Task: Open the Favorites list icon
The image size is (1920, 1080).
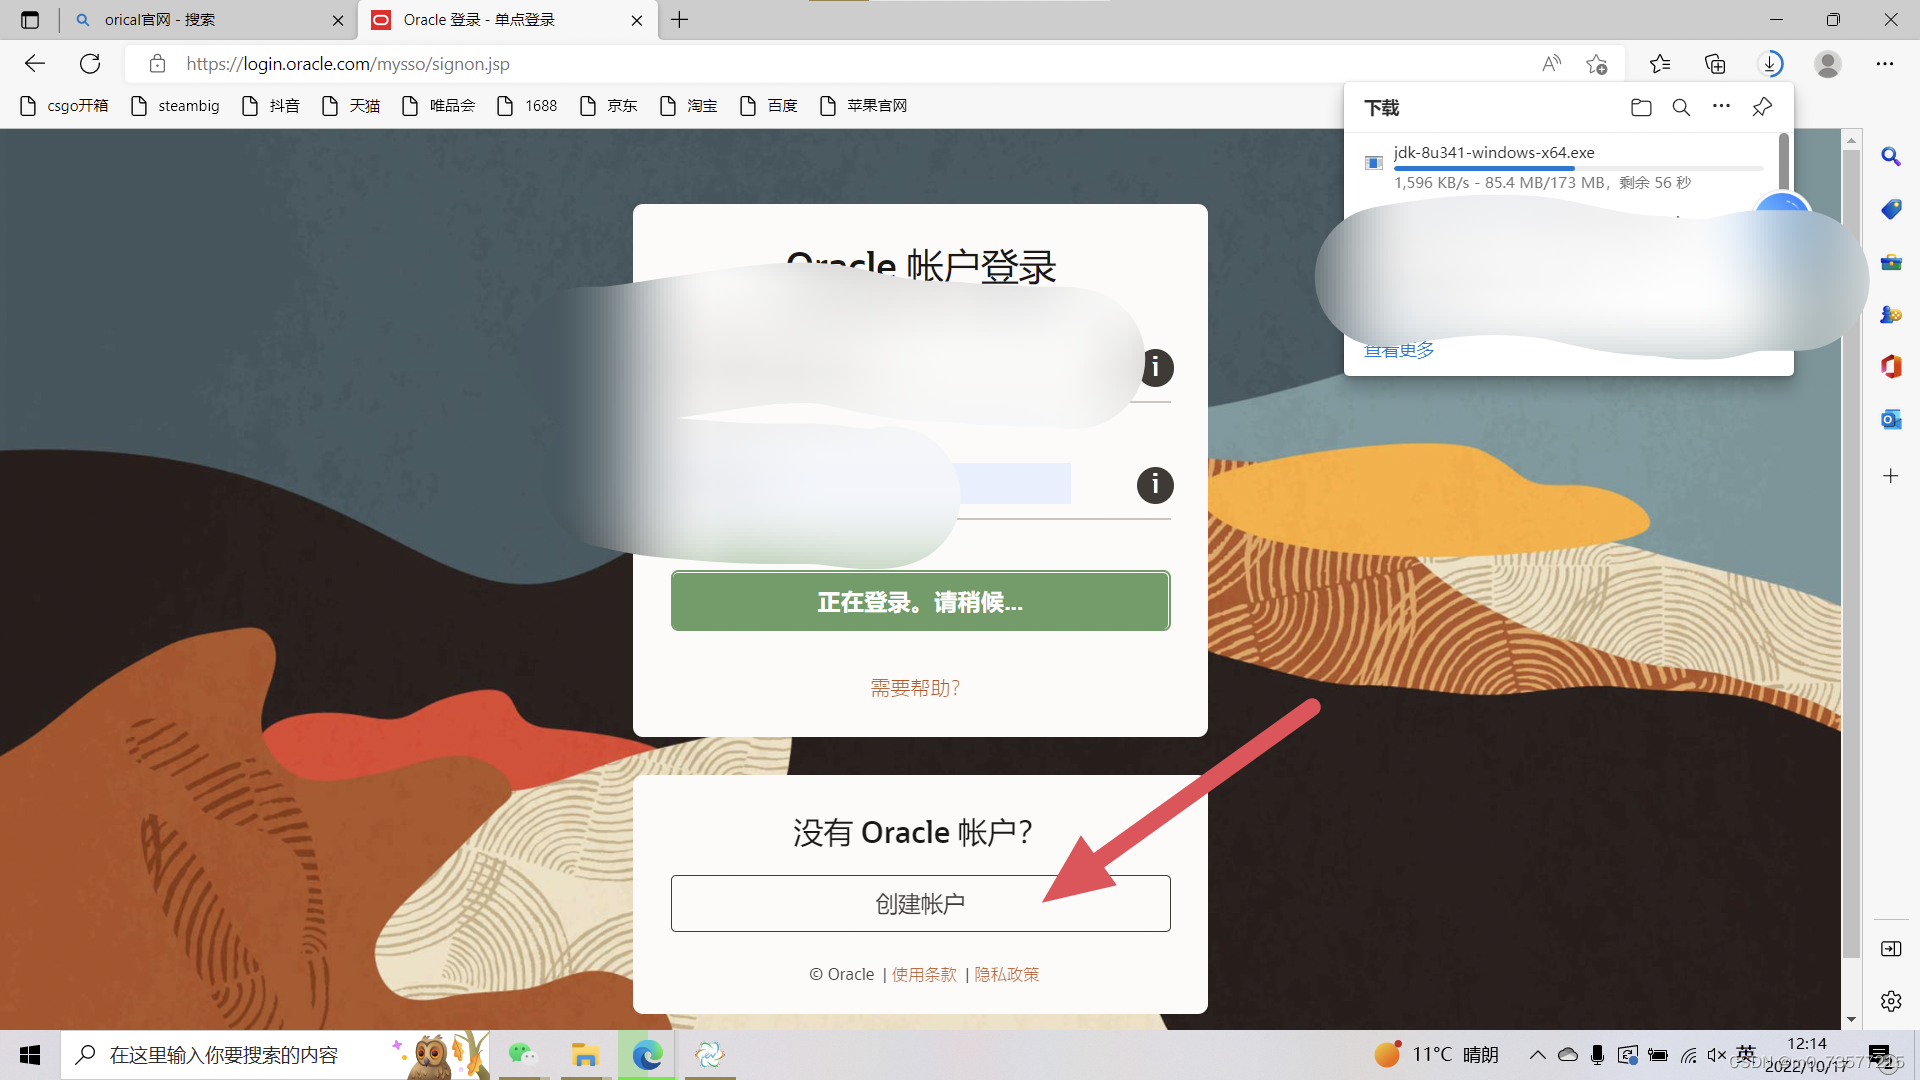Action: pyautogui.click(x=1660, y=64)
